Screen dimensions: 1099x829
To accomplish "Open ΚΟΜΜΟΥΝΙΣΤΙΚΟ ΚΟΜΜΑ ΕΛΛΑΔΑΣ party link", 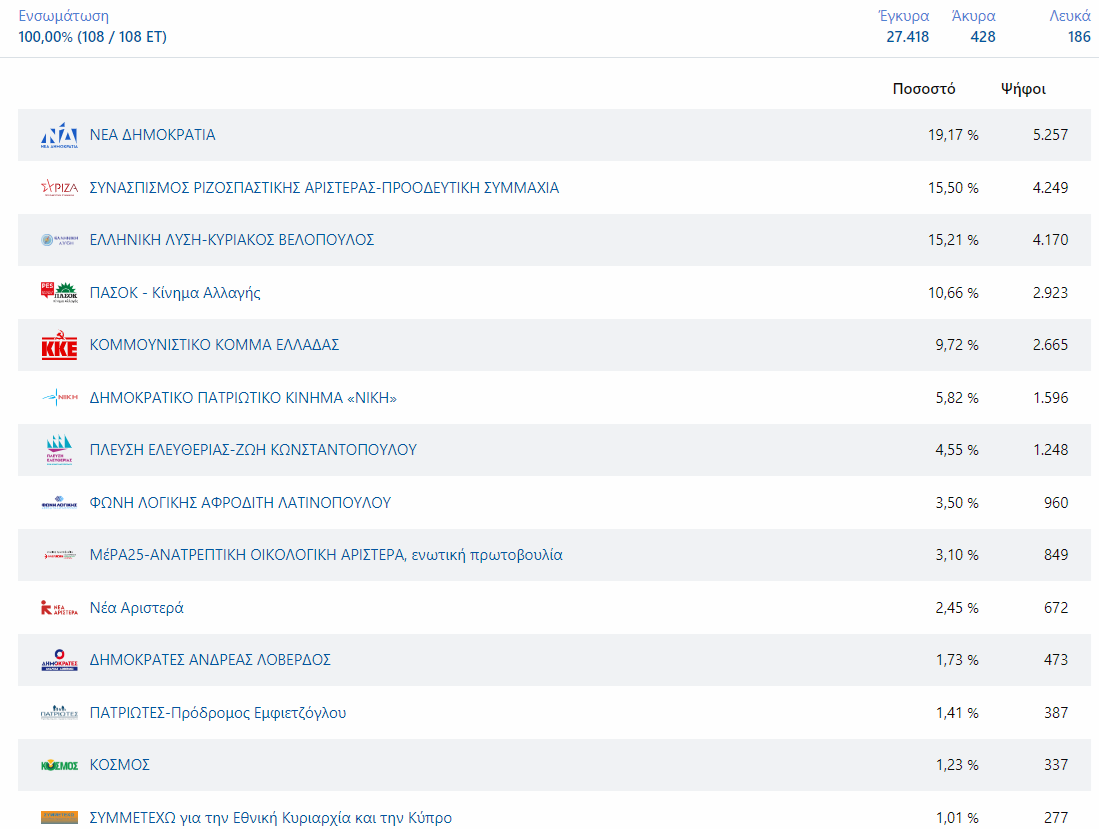I will 214,345.
